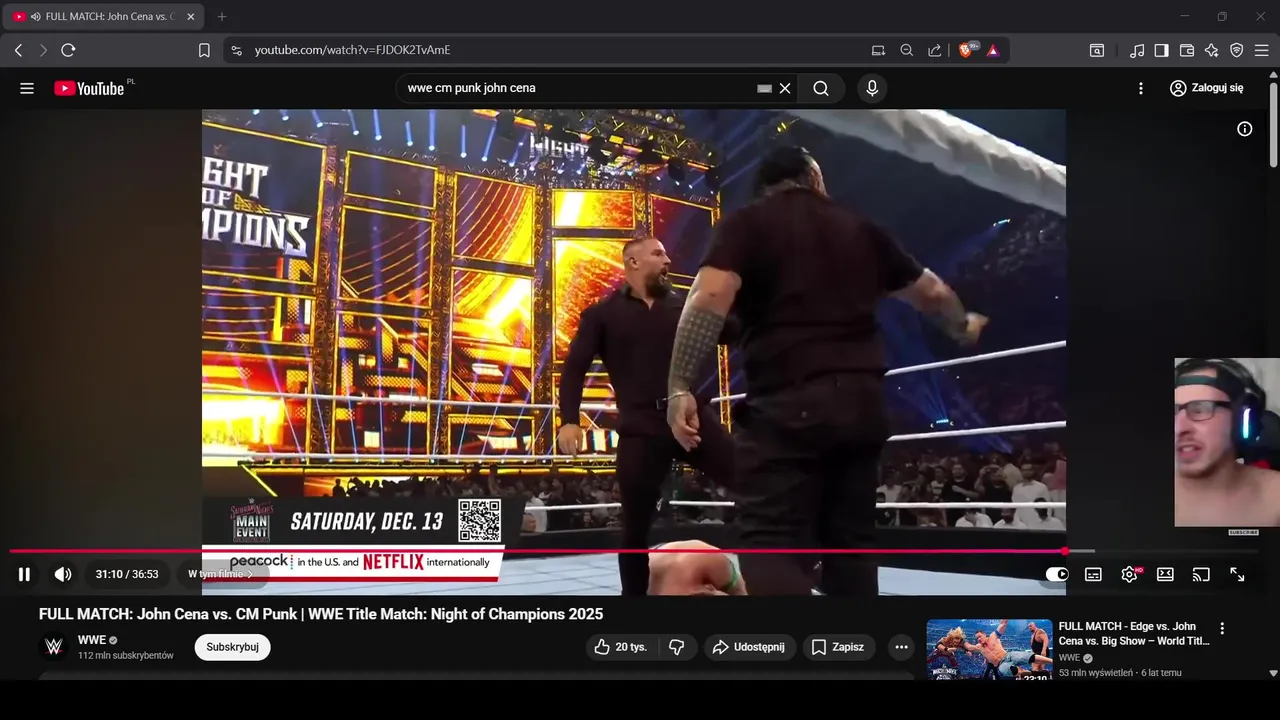
Task: Click the search magnifier button
Action: (x=821, y=88)
